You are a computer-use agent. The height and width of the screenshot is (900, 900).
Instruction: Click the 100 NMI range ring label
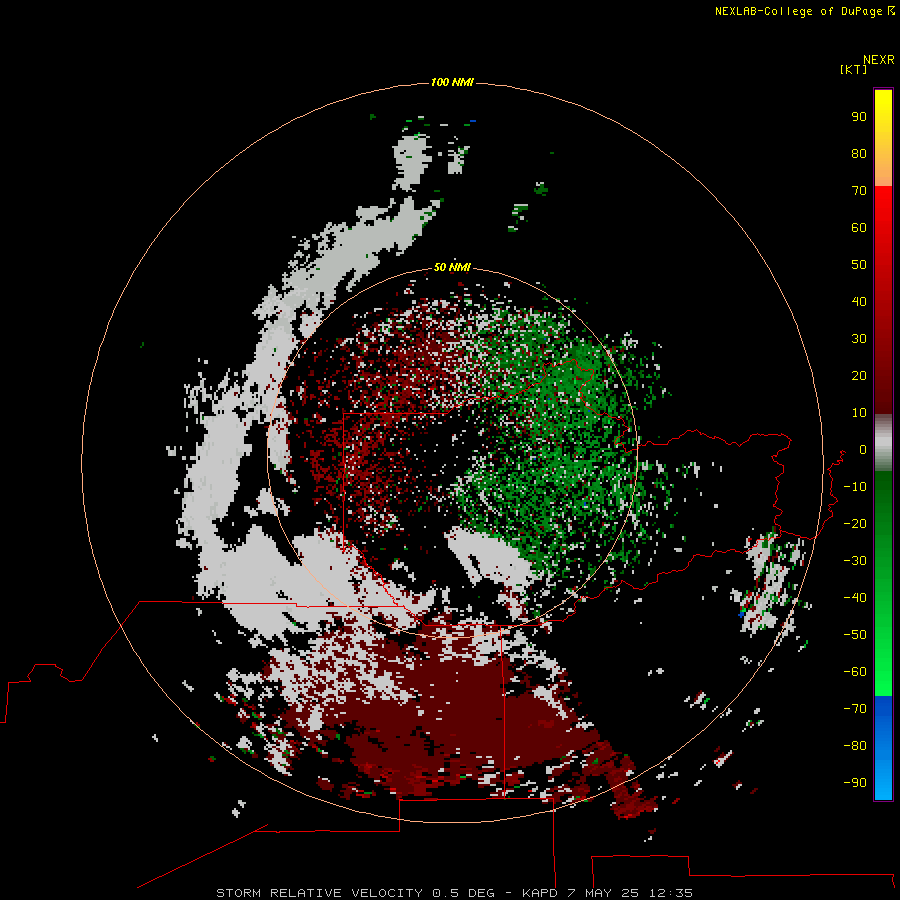(452, 82)
